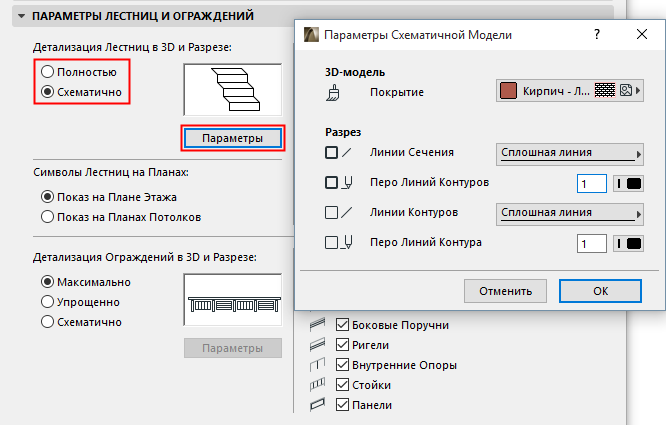Open the Линии Сечения line type dropdown
666x425 pixels.
[568, 153]
